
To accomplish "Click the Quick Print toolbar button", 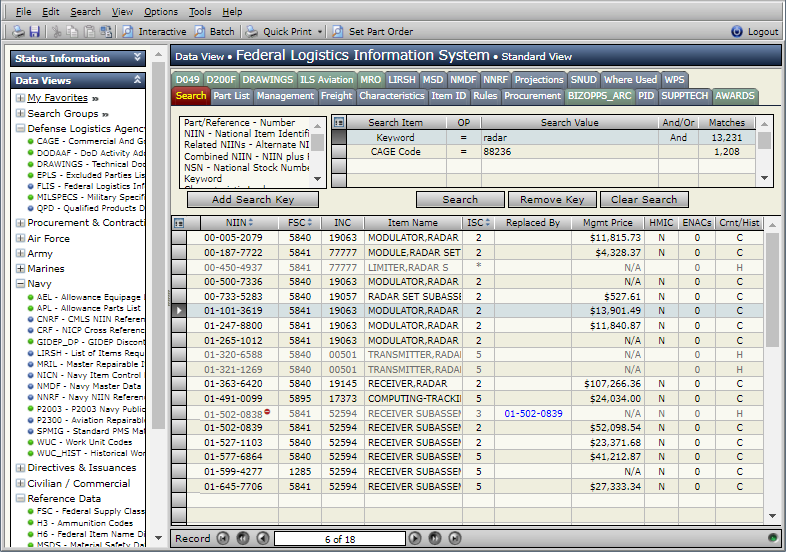I will (x=279, y=32).
